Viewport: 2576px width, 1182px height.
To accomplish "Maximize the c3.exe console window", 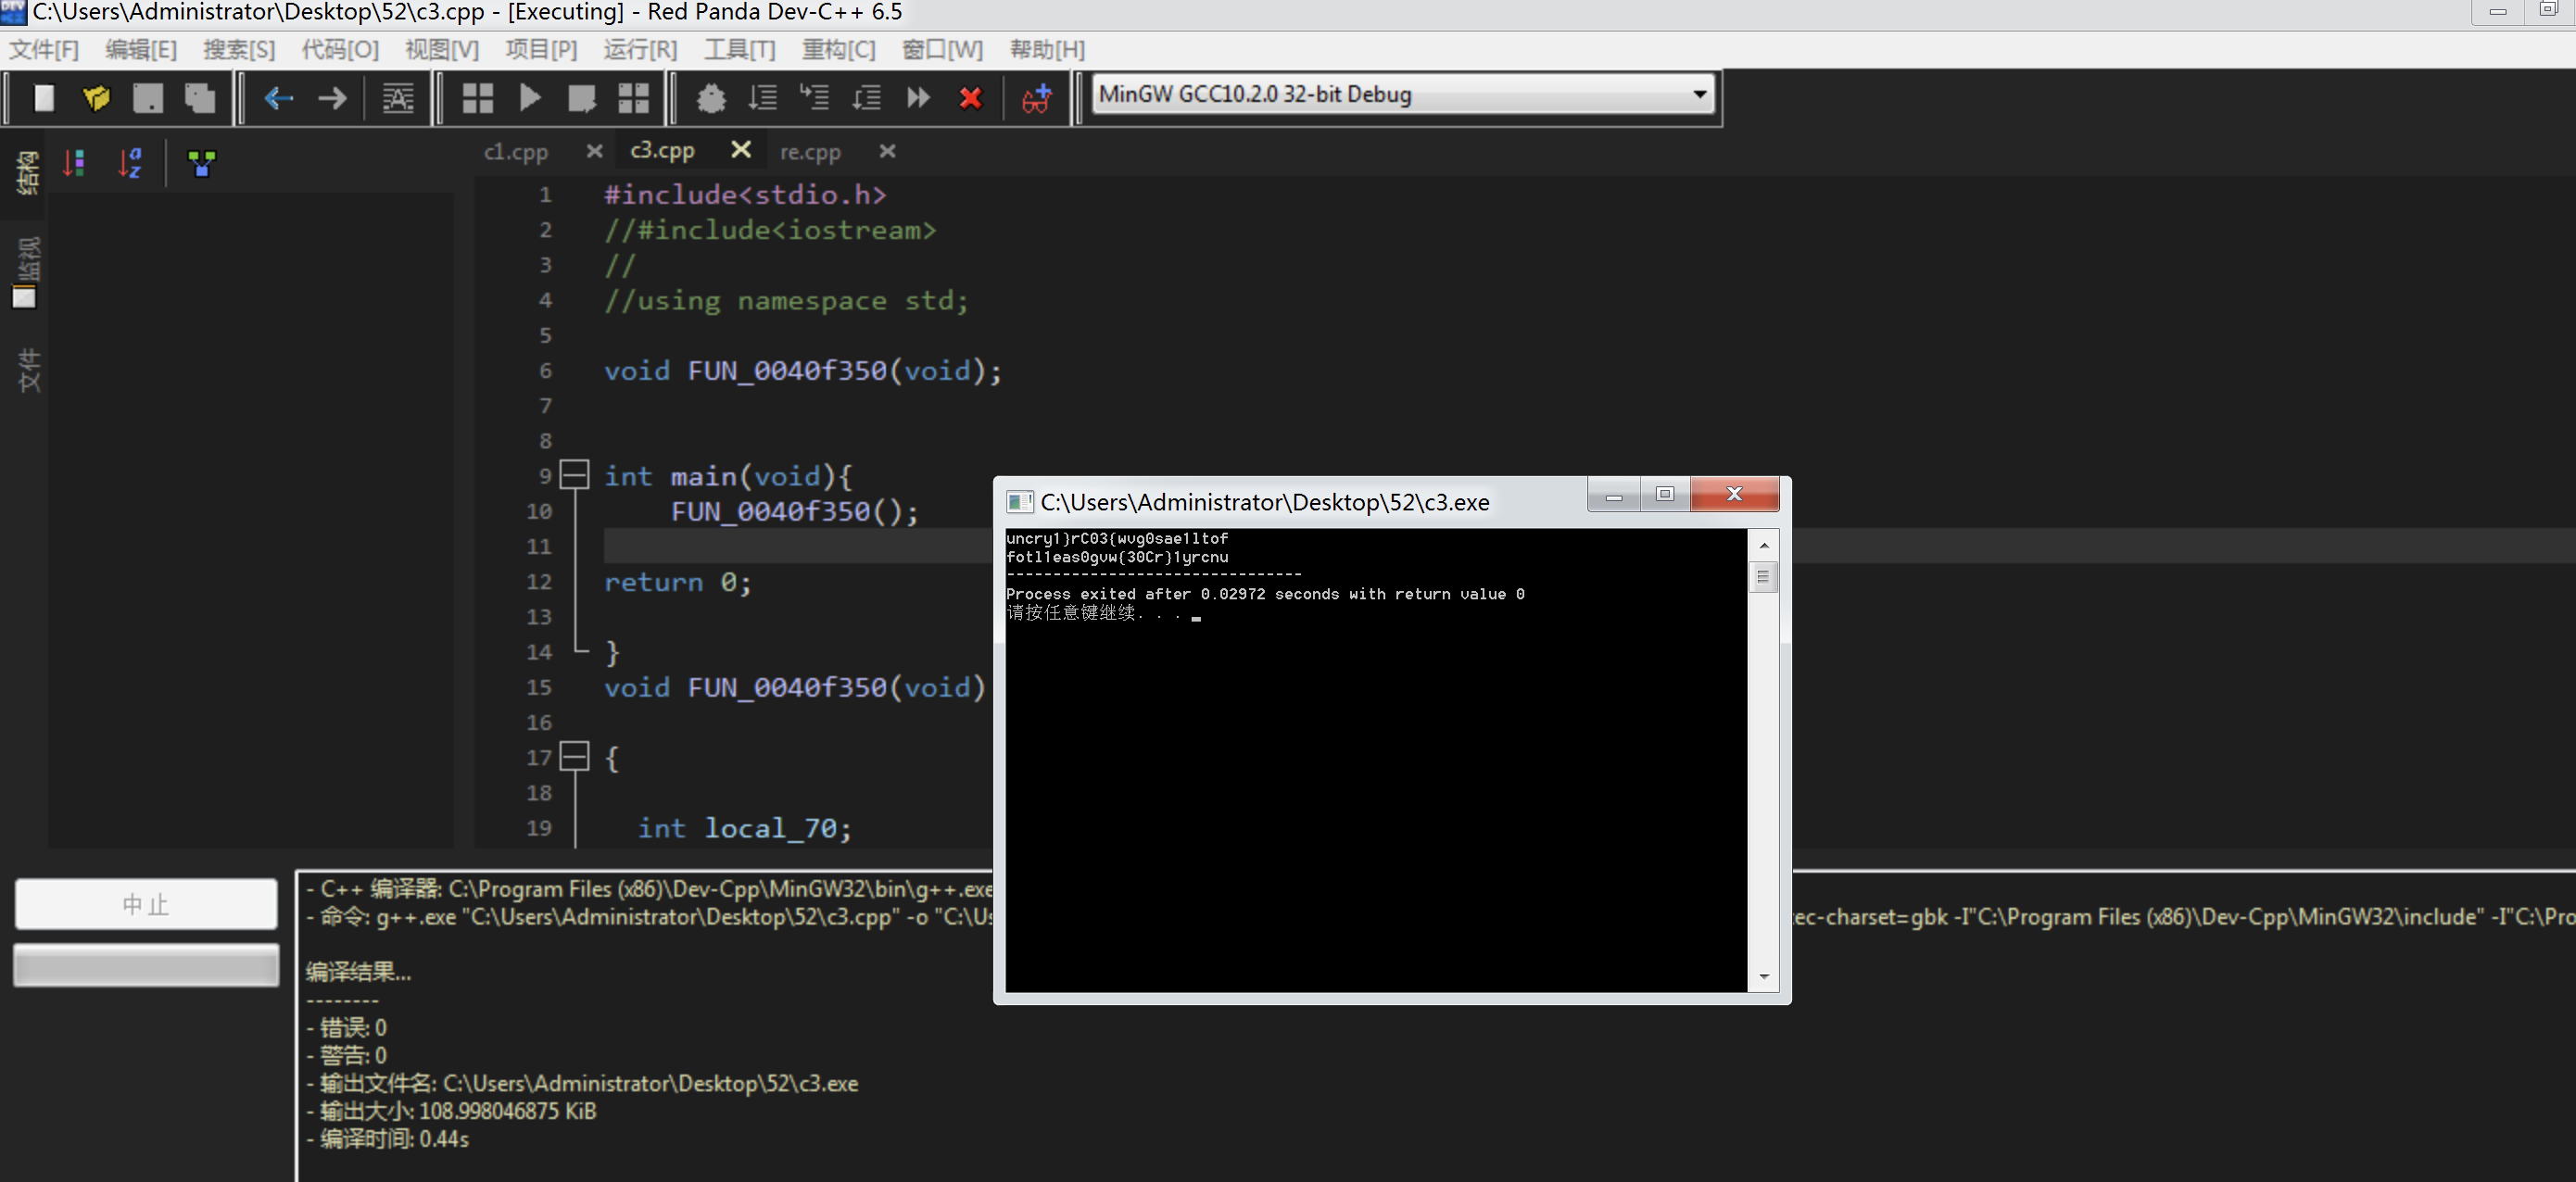I will [x=1665, y=494].
